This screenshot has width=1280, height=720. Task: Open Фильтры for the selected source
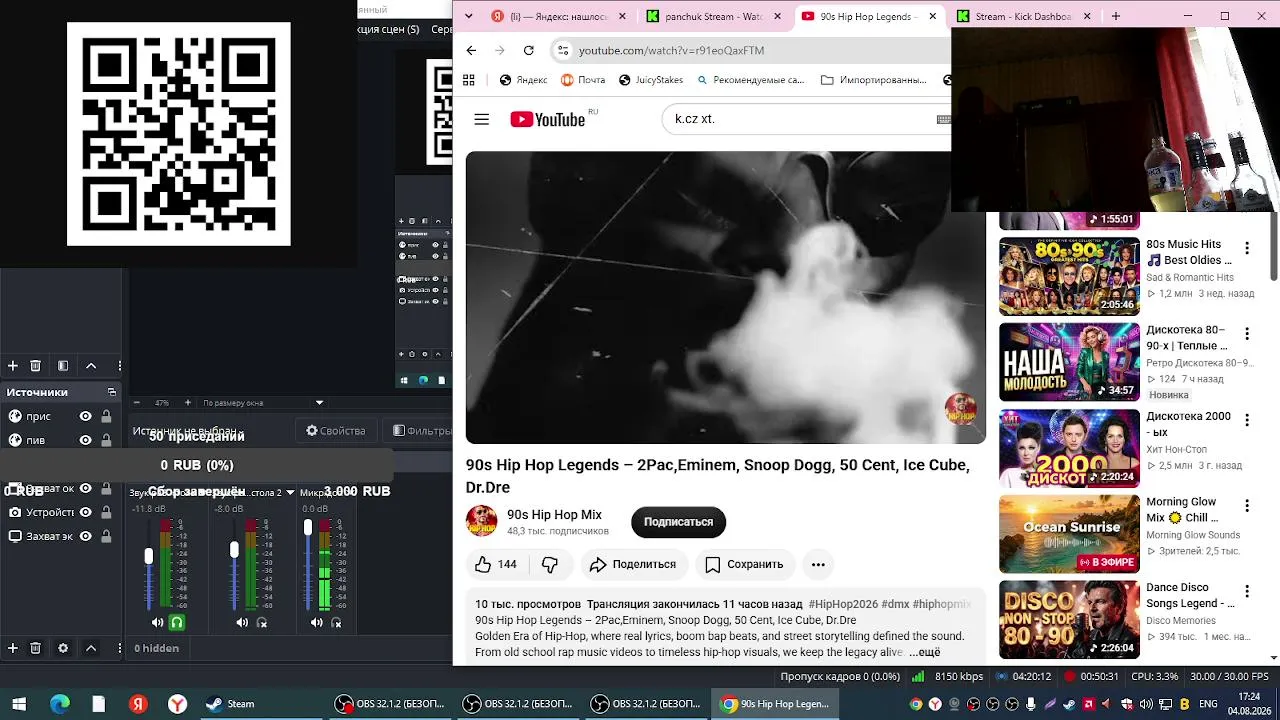[x=422, y=431]
